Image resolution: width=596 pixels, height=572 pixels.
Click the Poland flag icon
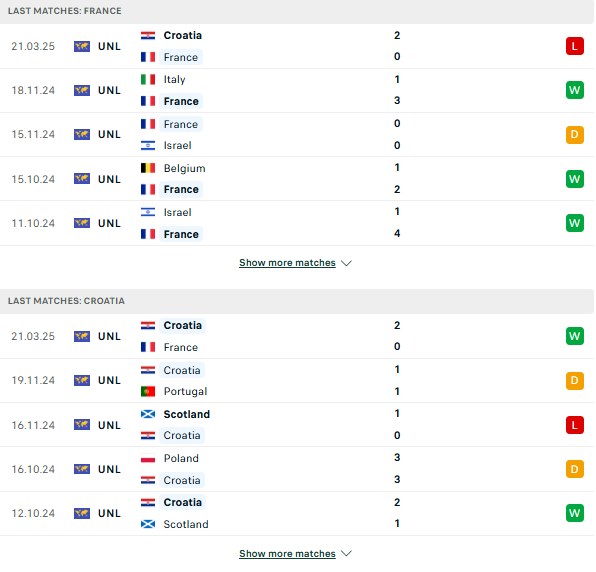tap(148, 458)
